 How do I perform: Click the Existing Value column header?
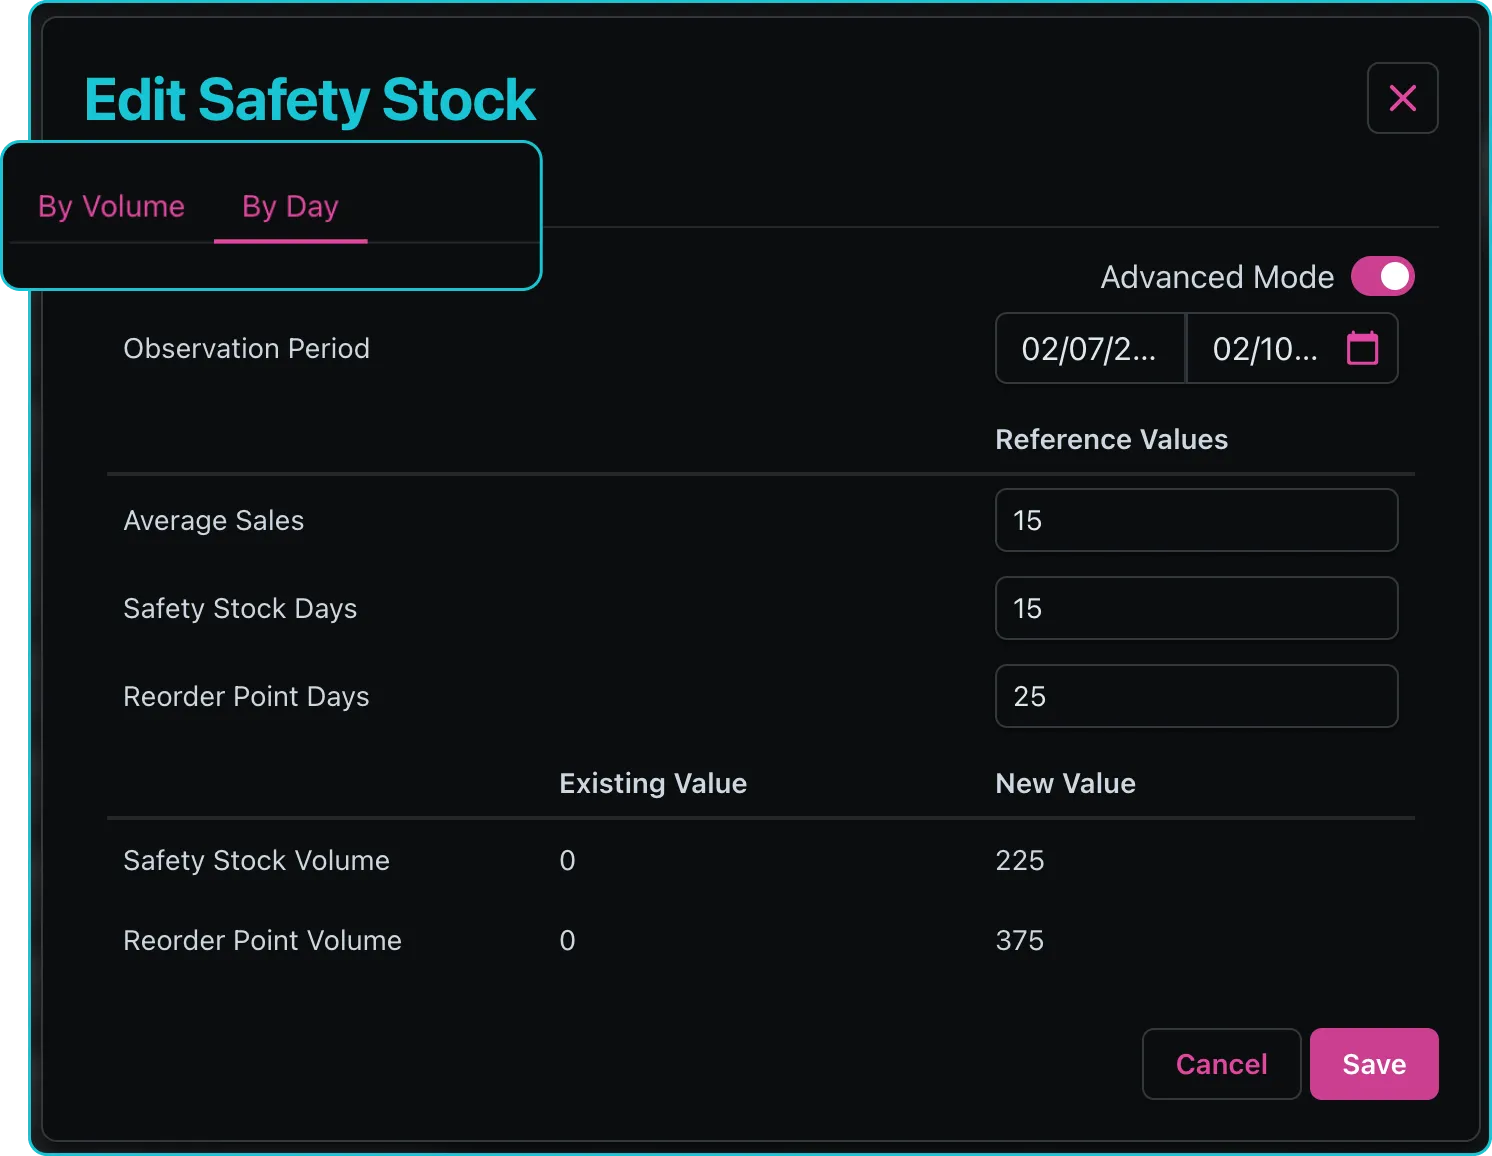coord(653,783)
